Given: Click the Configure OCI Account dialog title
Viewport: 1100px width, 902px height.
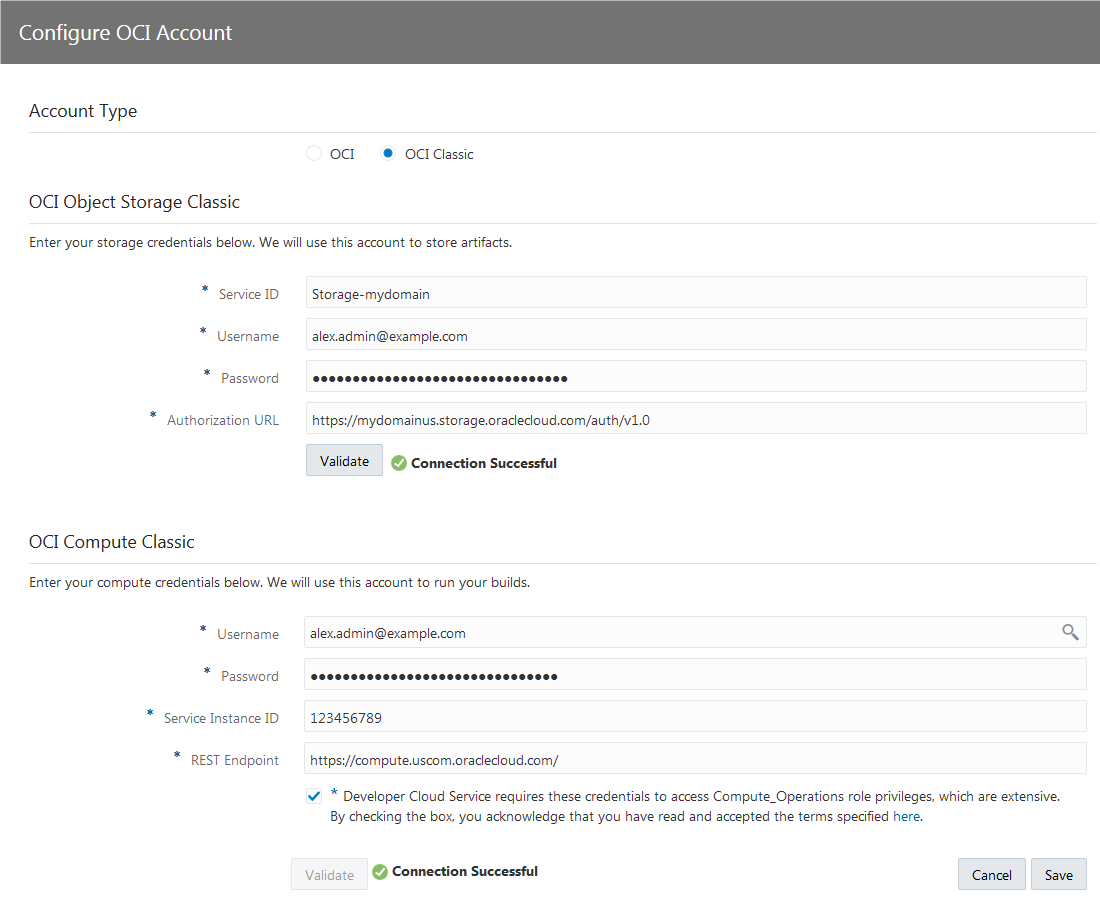Looking at the screenshot, I should pos(126,32).
